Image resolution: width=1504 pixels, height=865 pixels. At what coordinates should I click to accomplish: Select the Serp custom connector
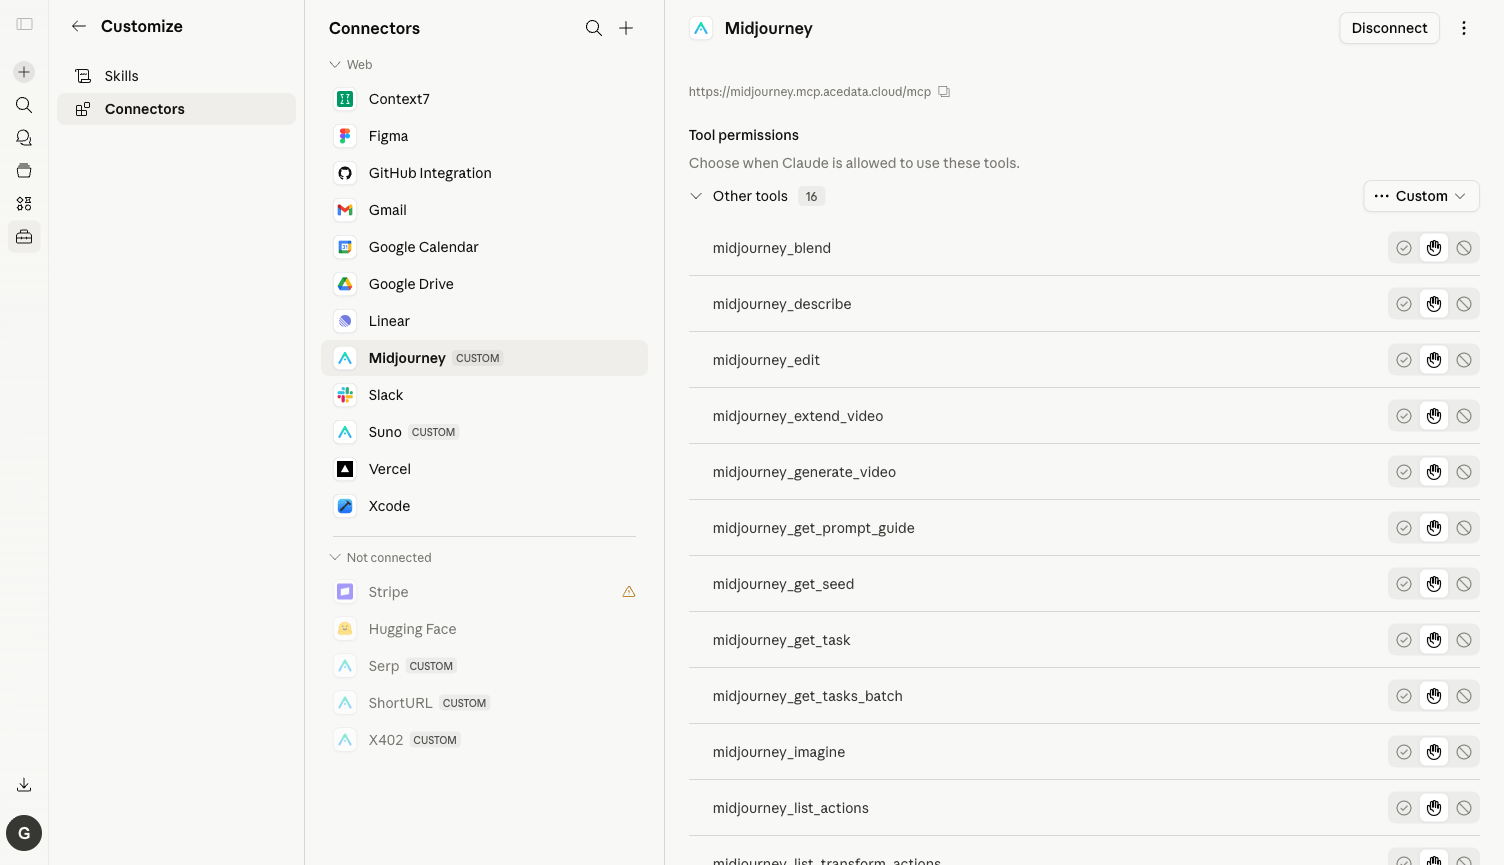click(484, 666)
